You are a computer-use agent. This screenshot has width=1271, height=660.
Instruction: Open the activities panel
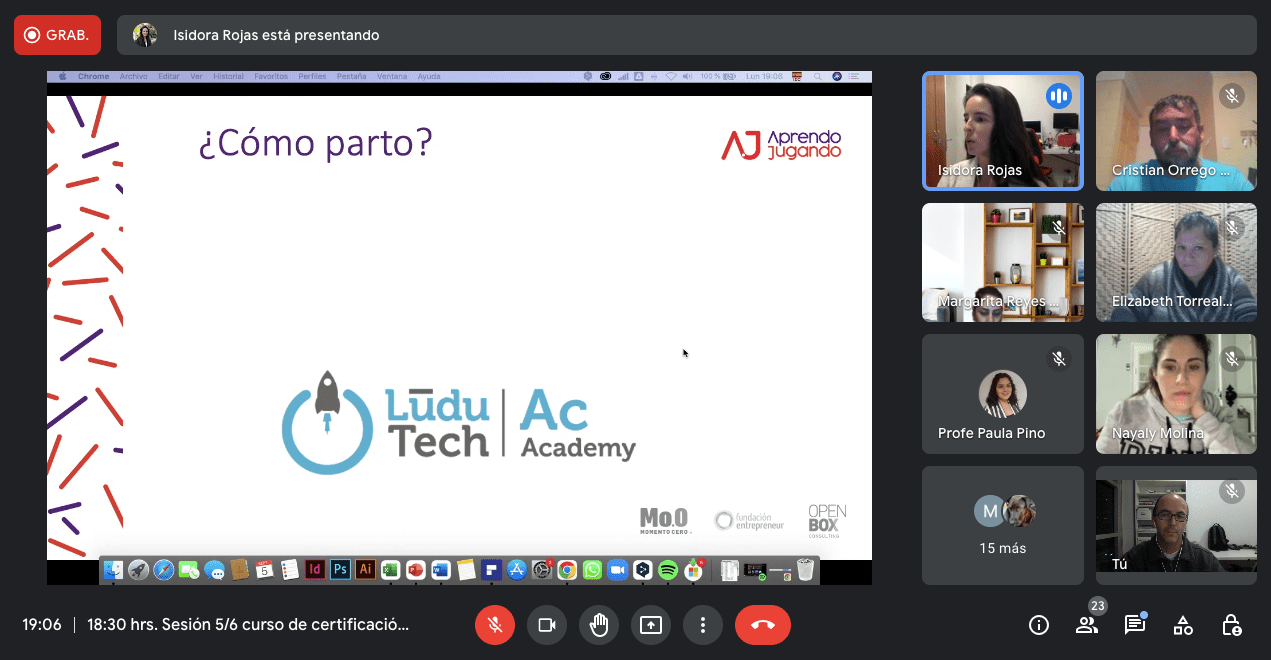[x=1183, y=625]
